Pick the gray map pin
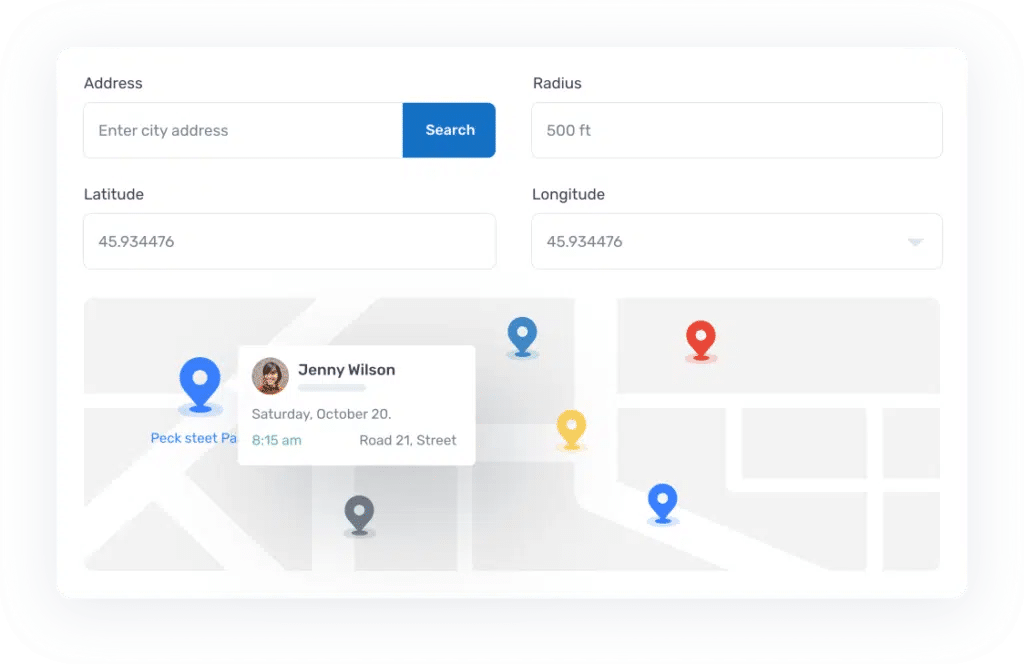Image resolution: width=1024 pixels, height=664 pixels. (359, 514)
